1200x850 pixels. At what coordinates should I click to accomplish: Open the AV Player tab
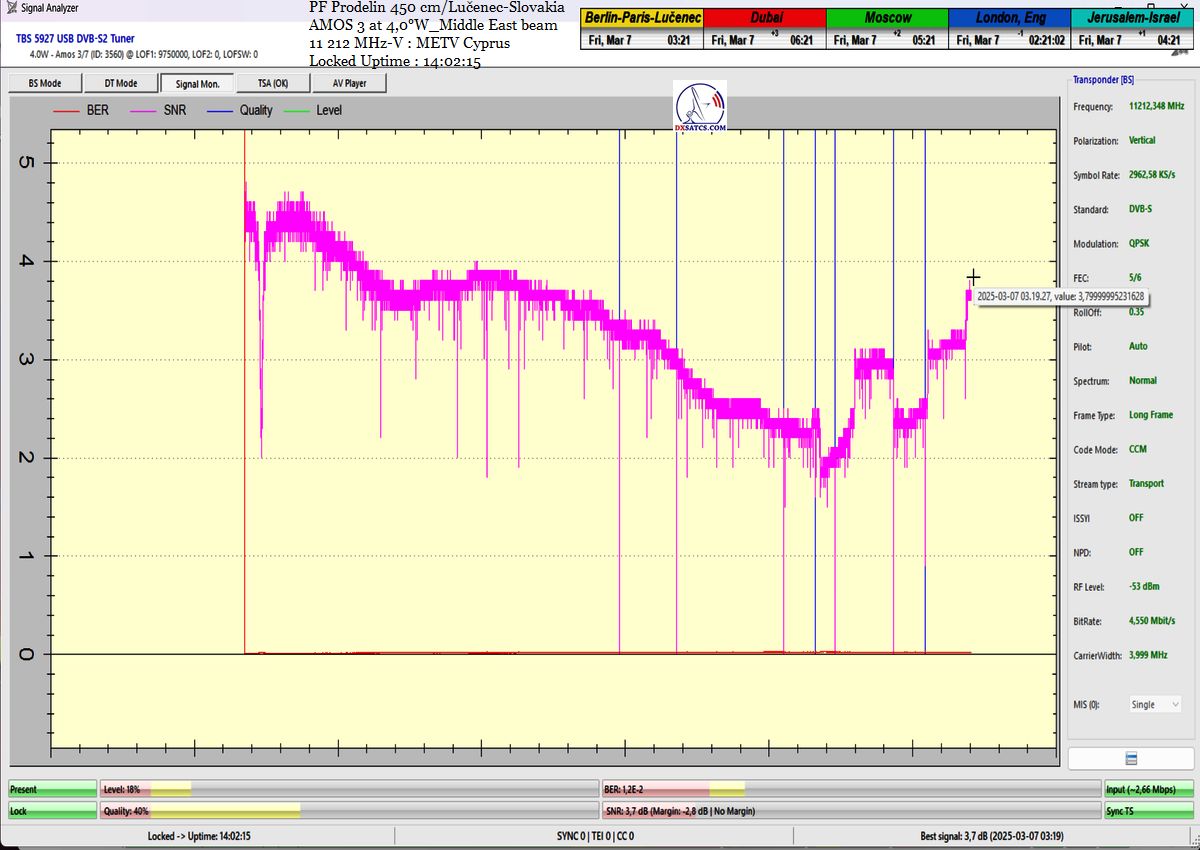point(350,83)
